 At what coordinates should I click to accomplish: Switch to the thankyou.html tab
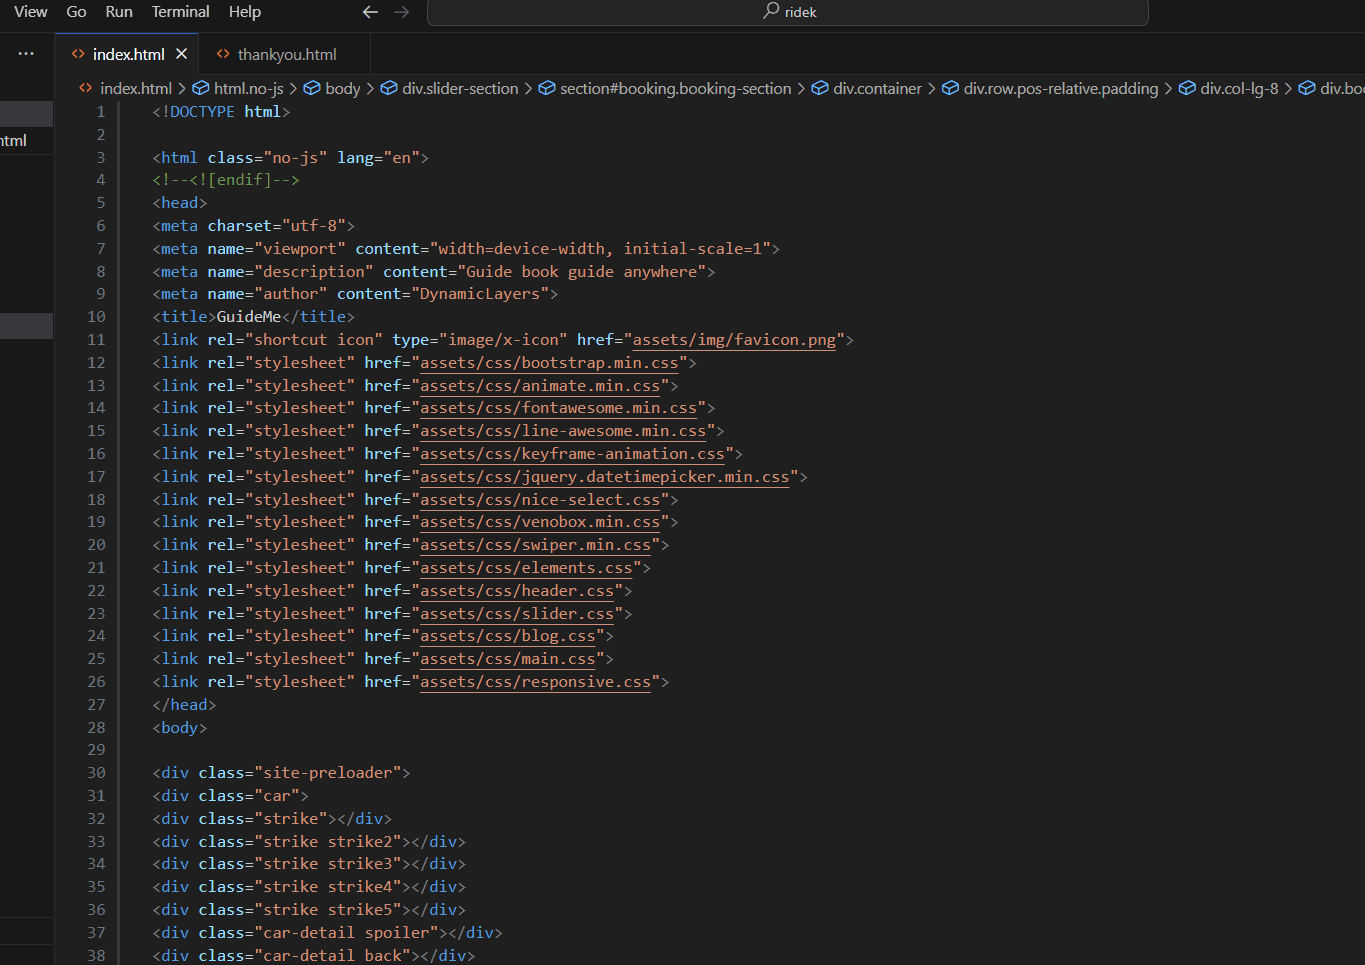coord(287,54)
